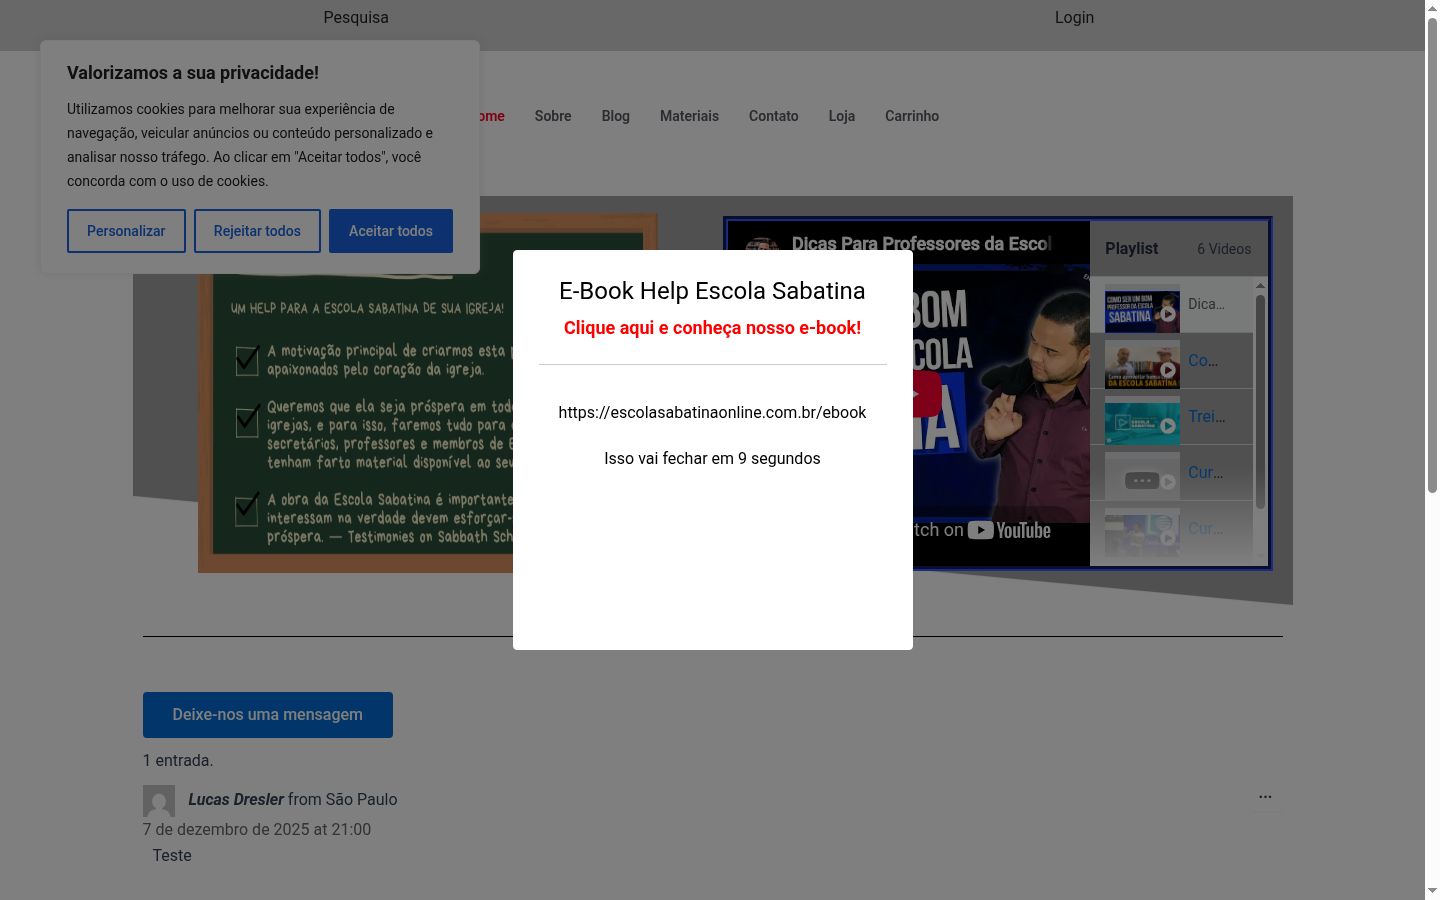This screenshot has width=1440, height=900.
Task: Open the Loja menu item
Action: pyautogui.click(x=842, y=116)
